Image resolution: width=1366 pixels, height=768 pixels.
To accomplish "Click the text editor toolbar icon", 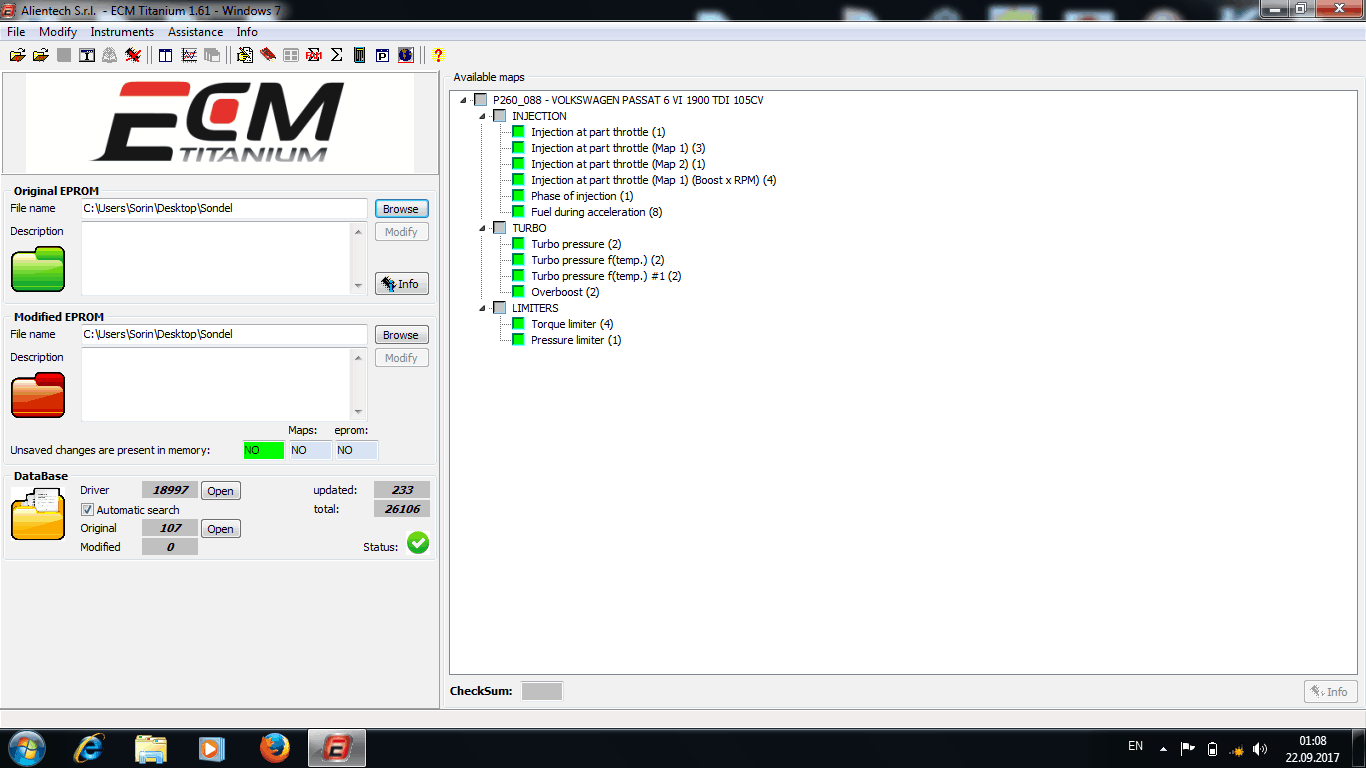I will pyautogui.click(x=87, y=55).
